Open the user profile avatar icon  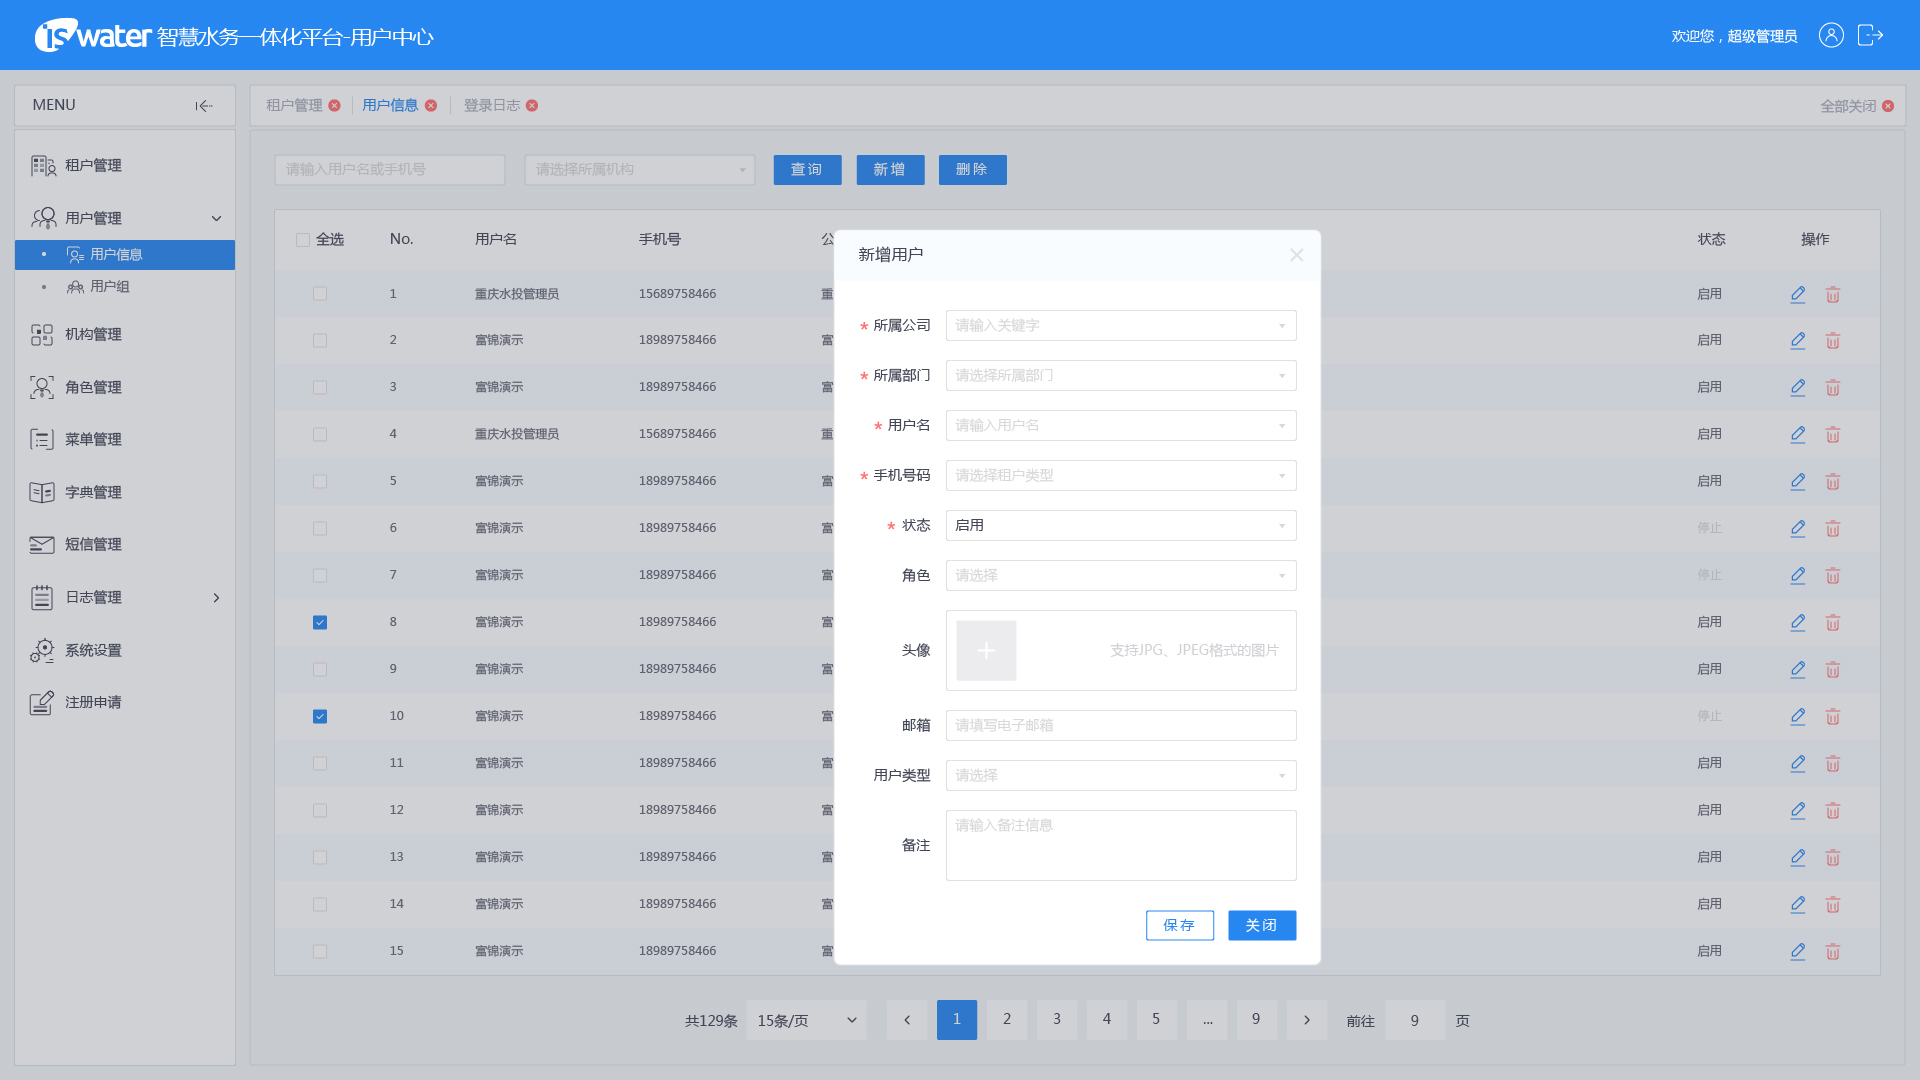(x=1831, y=36)
